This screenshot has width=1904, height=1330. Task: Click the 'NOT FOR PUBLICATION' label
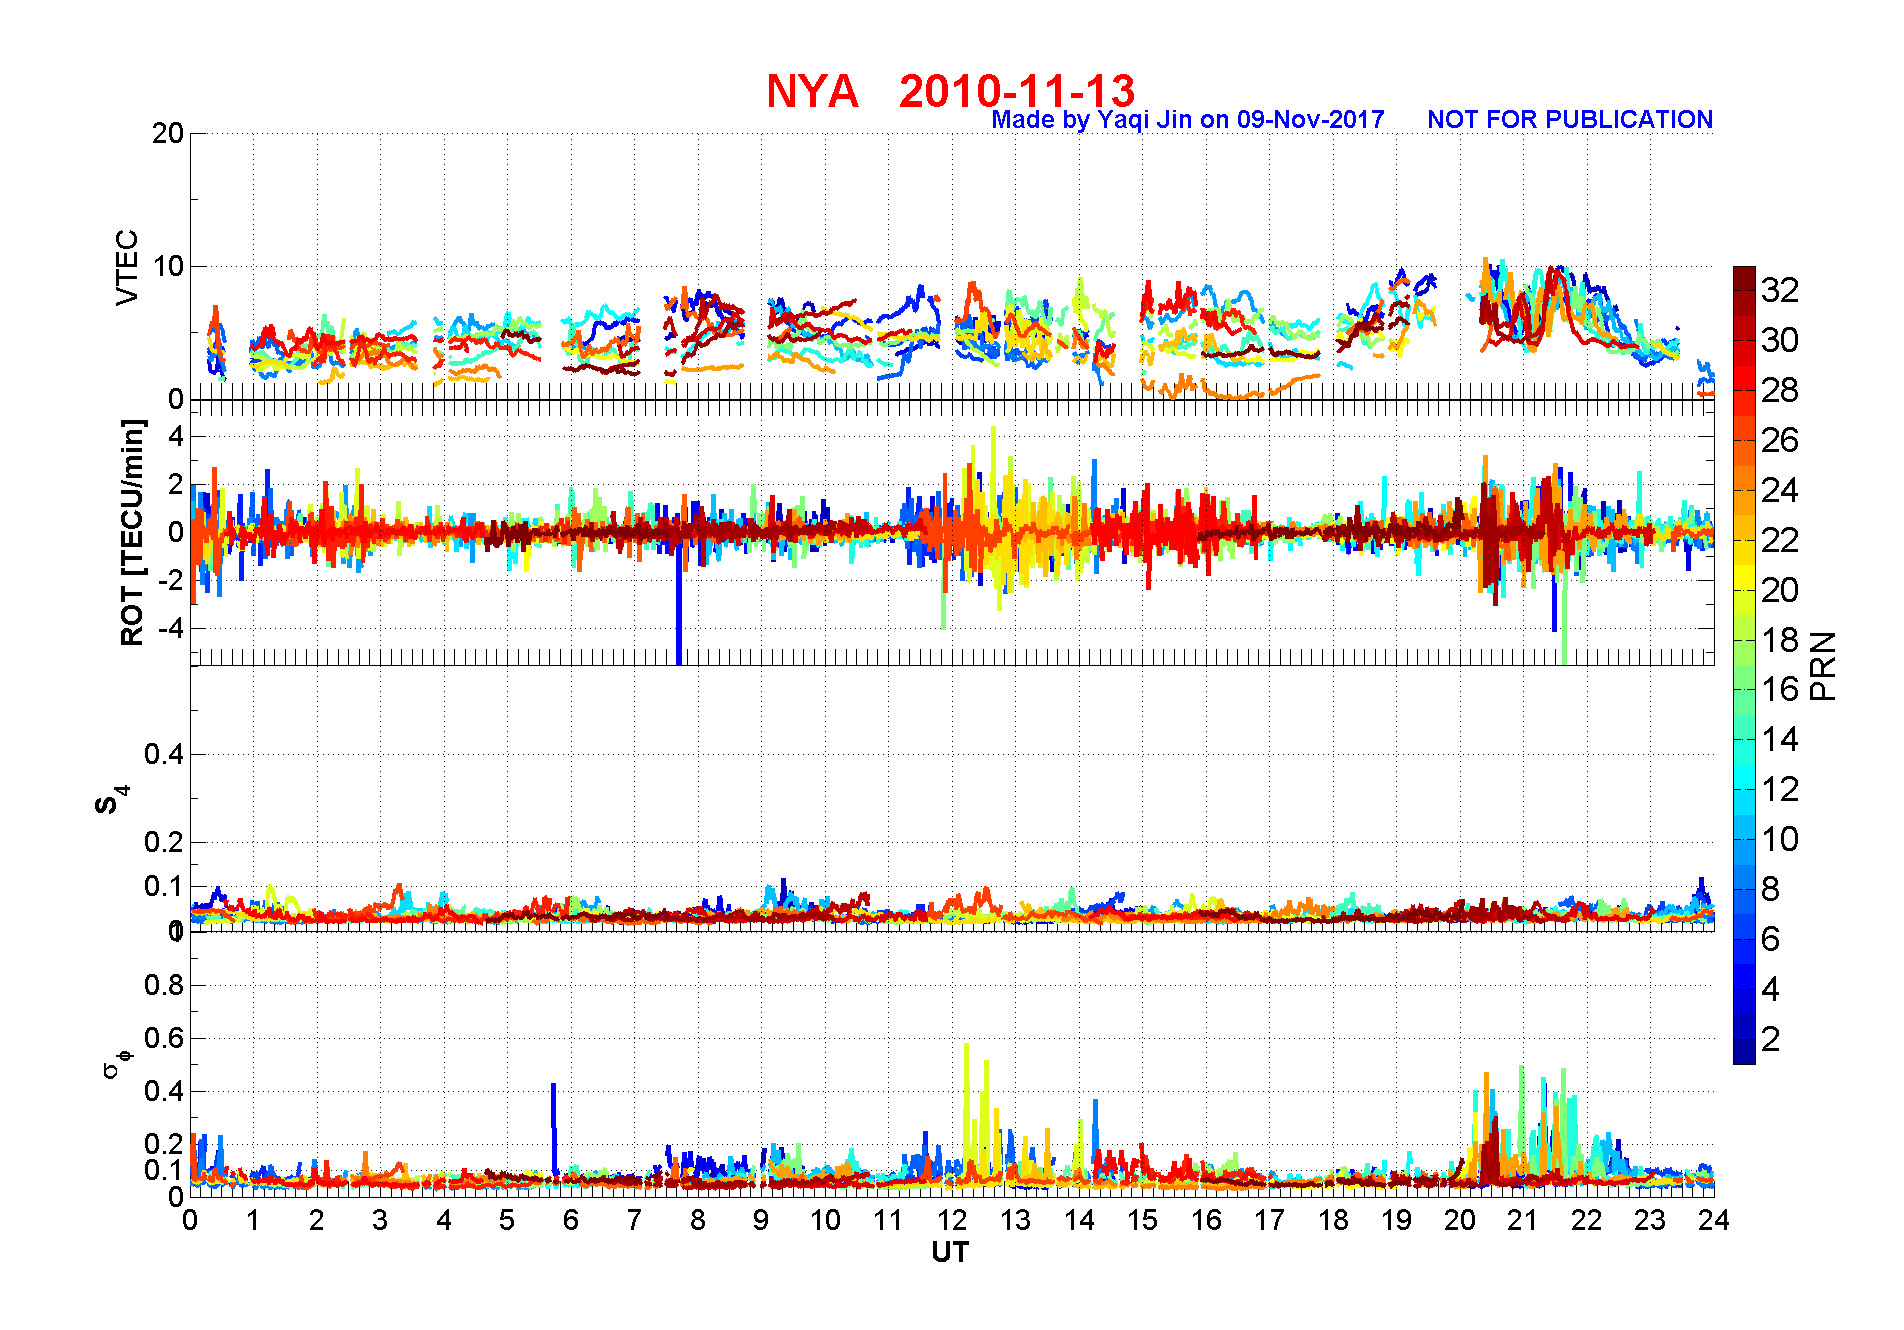1570,119
